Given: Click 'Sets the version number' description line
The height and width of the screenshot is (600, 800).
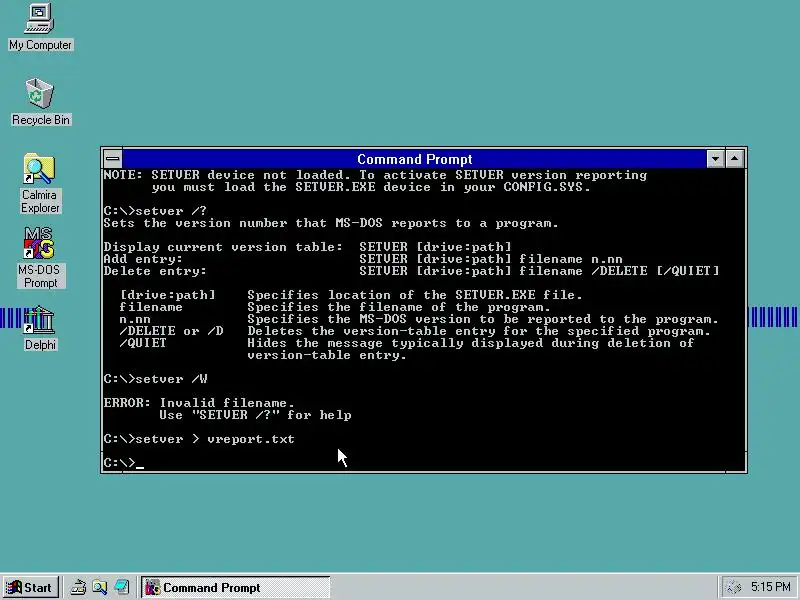Looking at the screenshot, I should 331,223.
